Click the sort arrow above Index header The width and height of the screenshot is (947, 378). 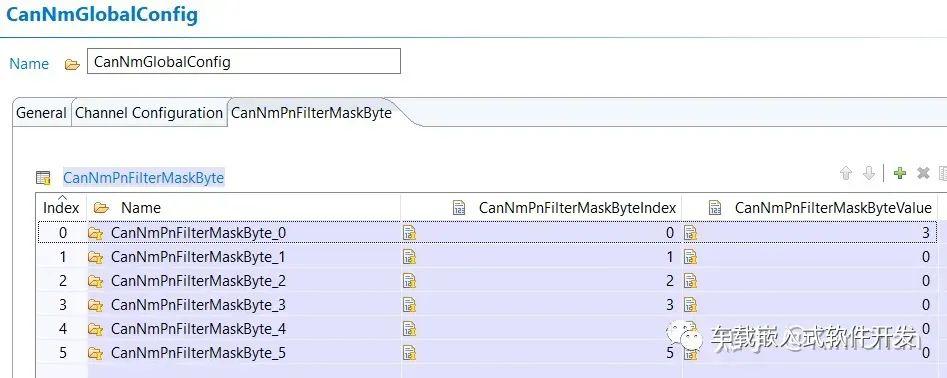point(61,197)
